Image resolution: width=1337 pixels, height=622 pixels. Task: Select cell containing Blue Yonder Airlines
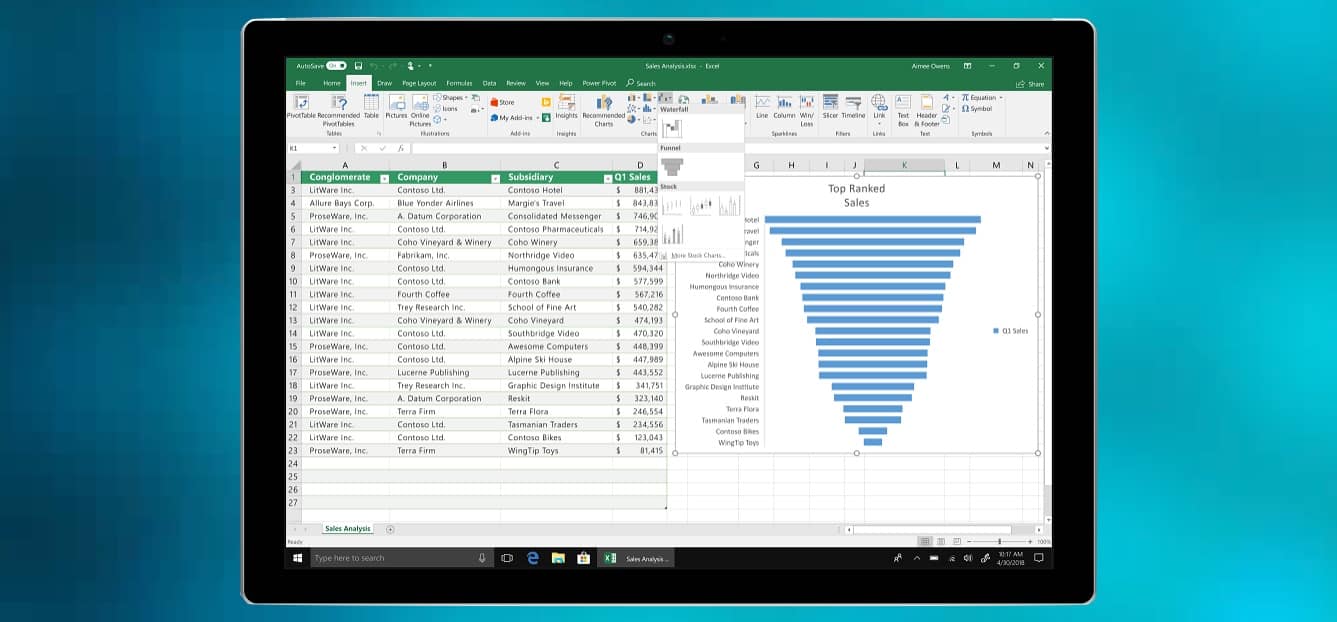[x=445, y=203]
